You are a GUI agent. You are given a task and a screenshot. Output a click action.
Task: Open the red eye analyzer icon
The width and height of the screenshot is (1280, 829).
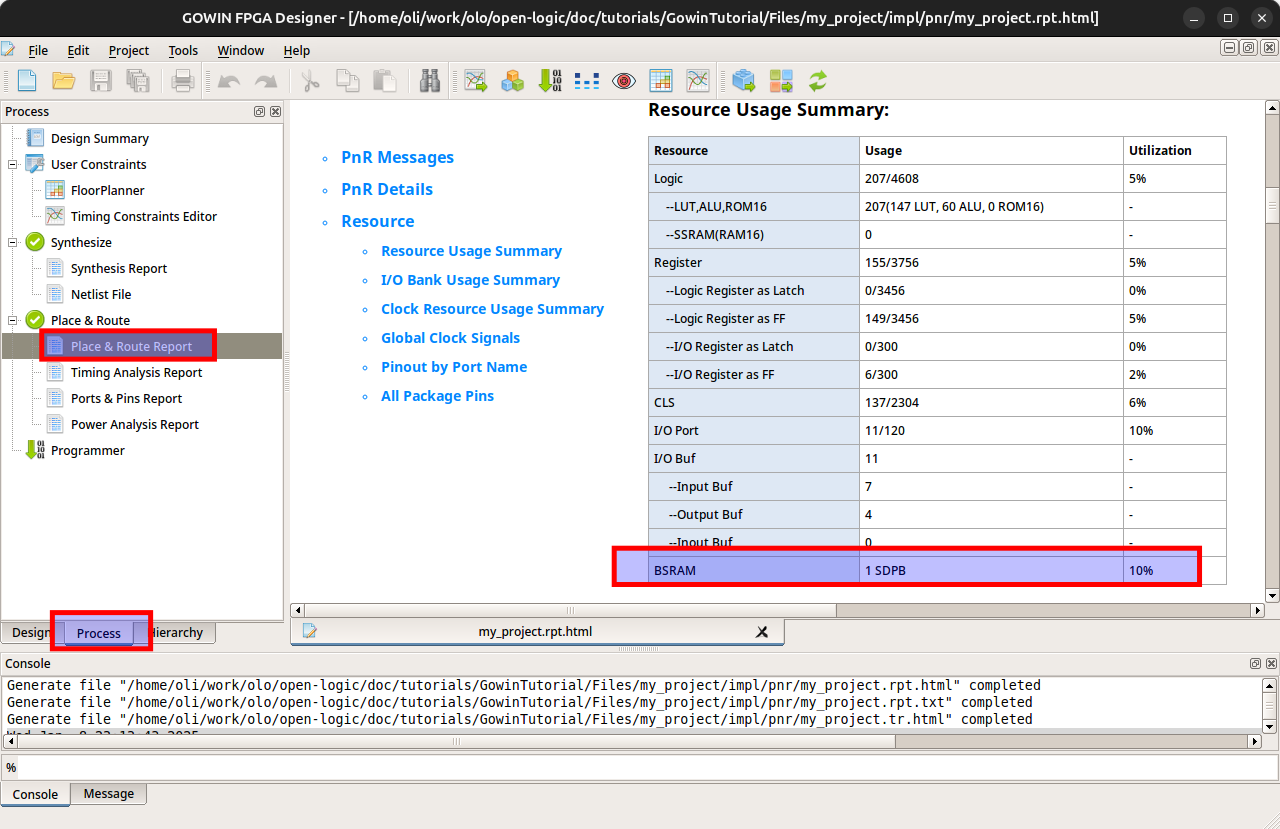624,81
